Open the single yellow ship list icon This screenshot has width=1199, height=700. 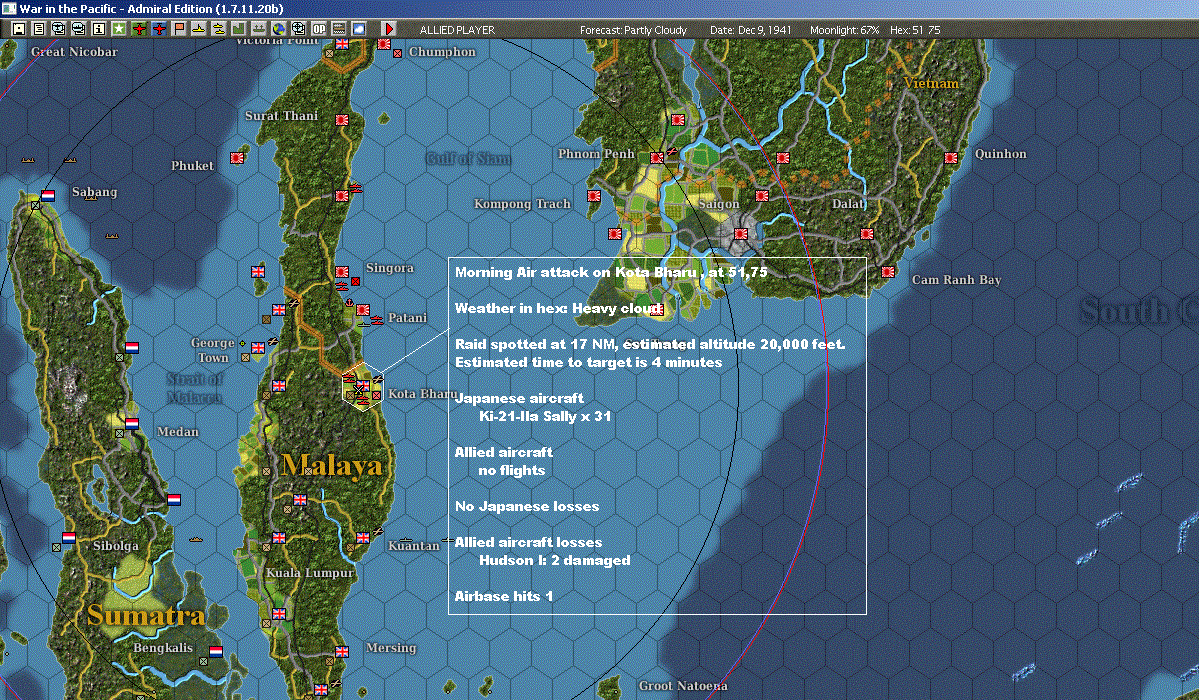tap(199, 29)
